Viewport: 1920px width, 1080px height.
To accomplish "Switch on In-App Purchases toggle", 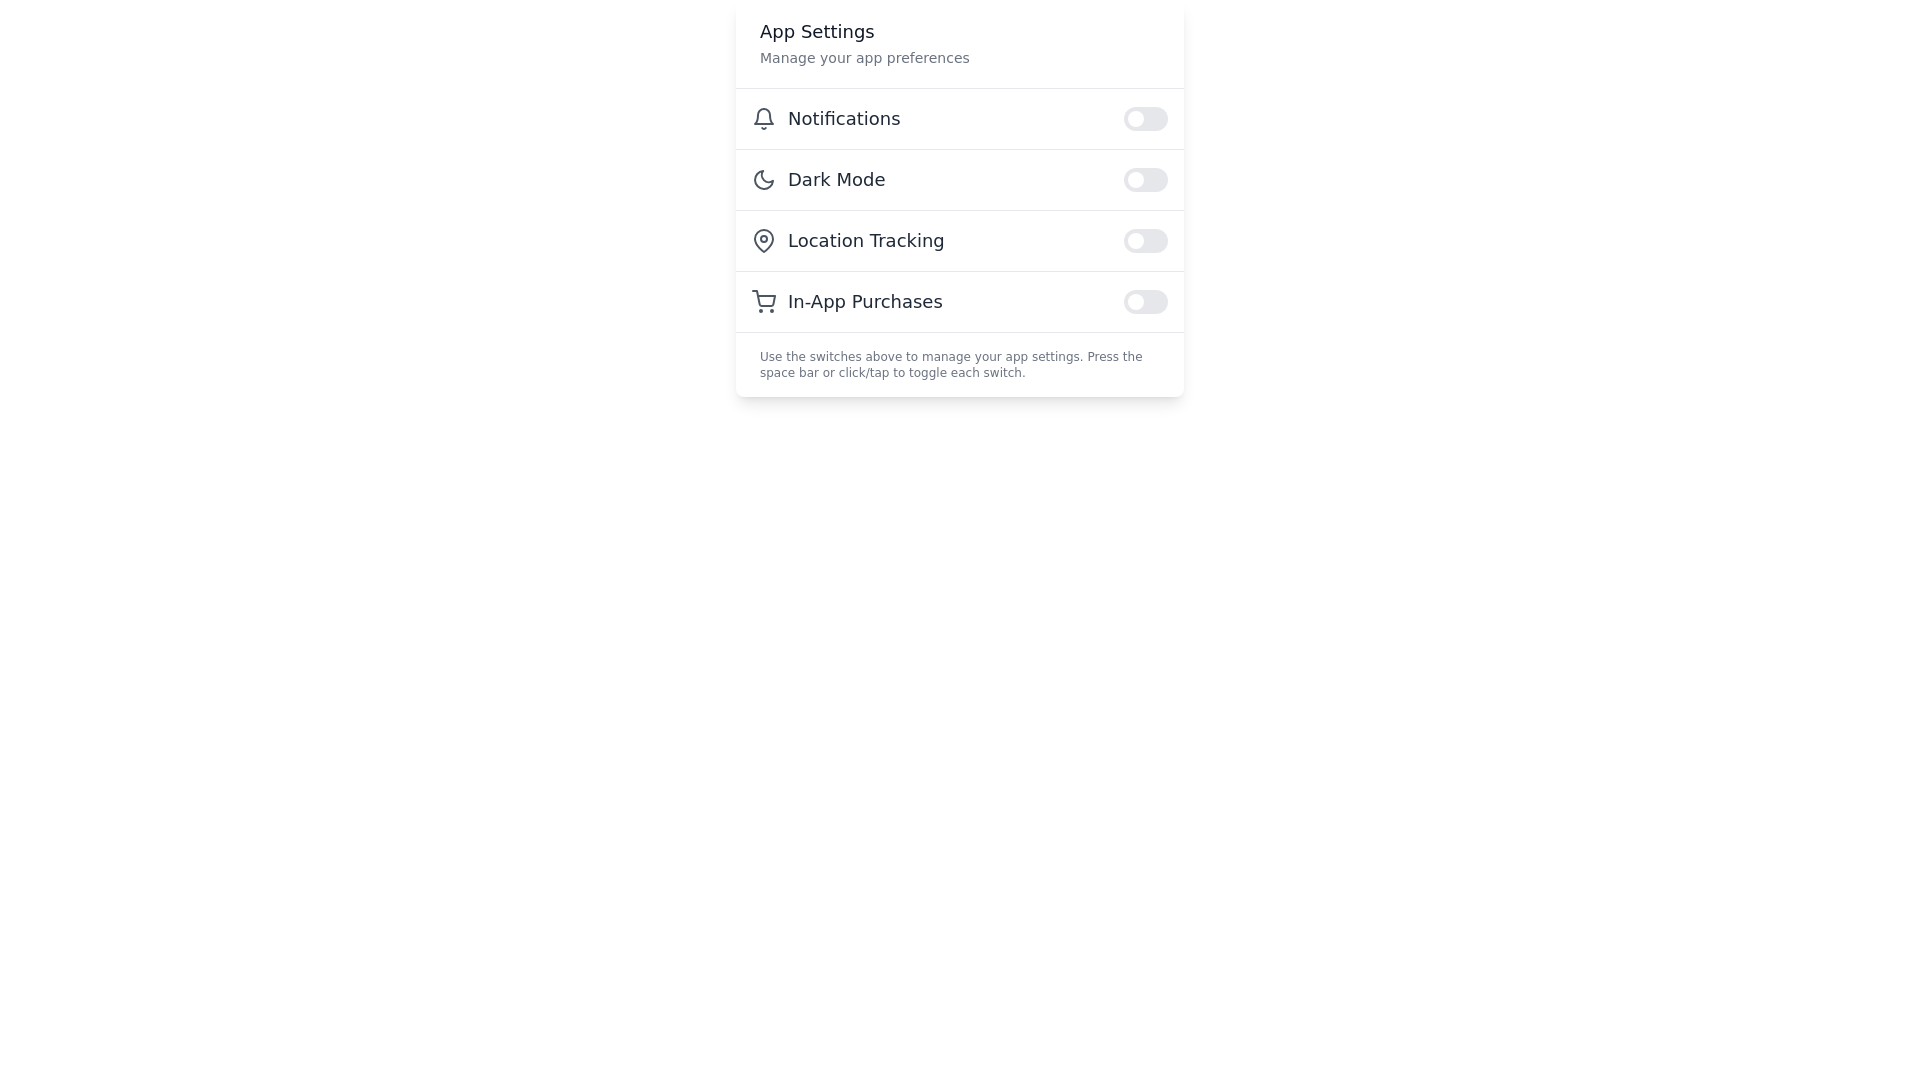I will click(x=1146, y=302).
